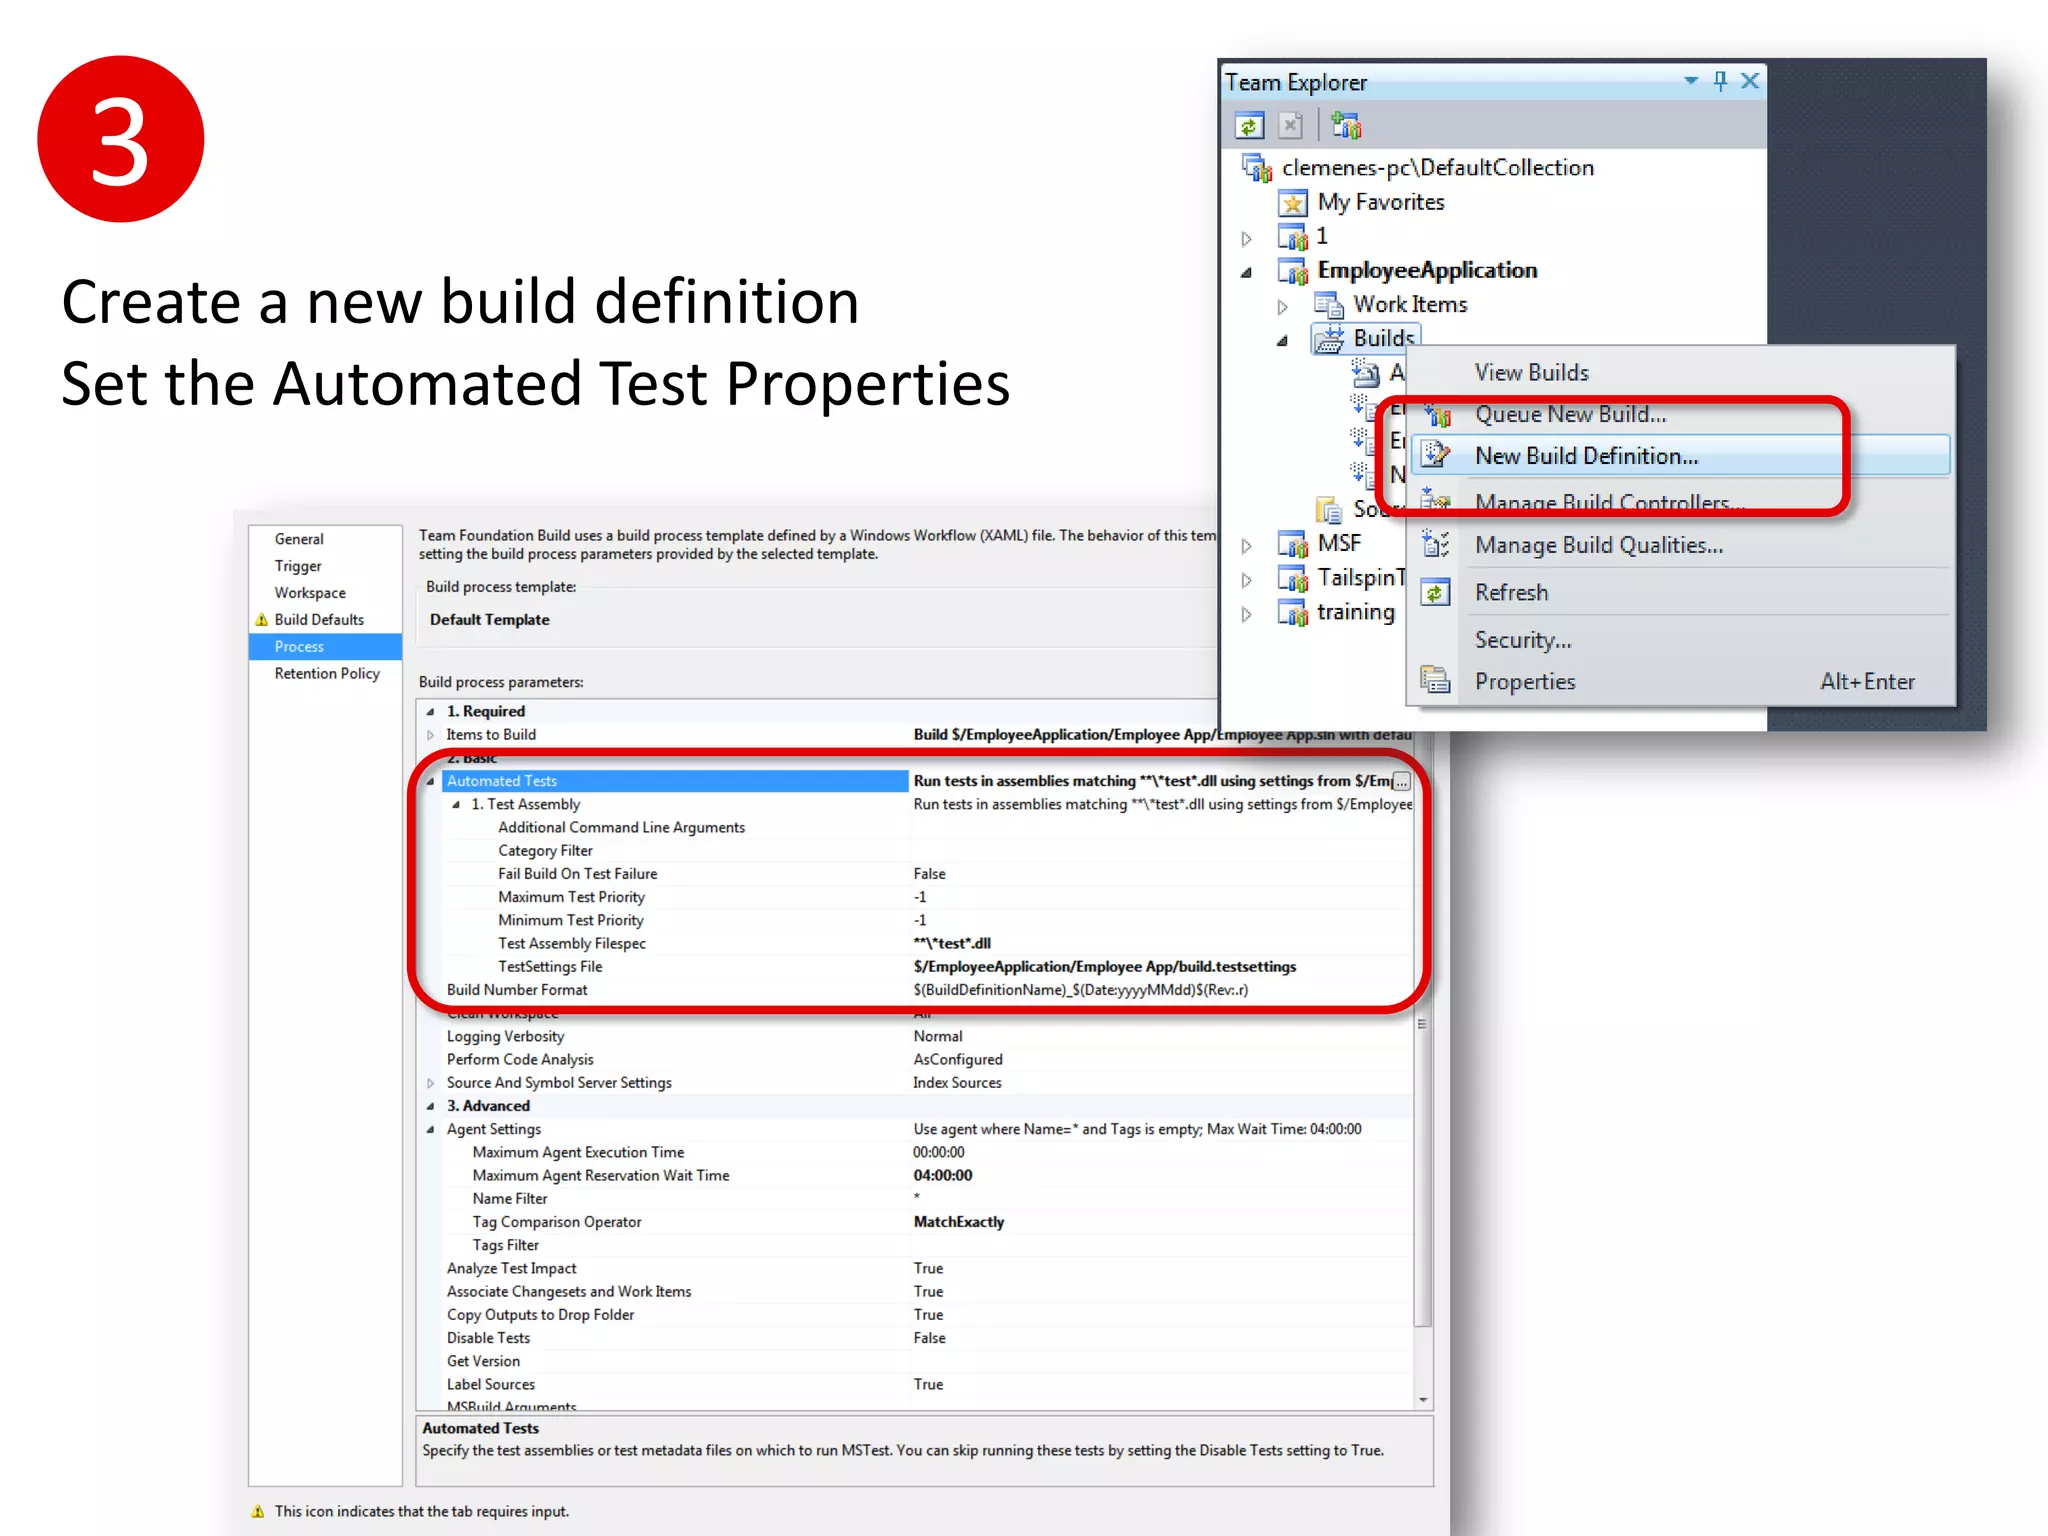Choose Manage Build Controllers menu entry

(x=1610, y=502)
